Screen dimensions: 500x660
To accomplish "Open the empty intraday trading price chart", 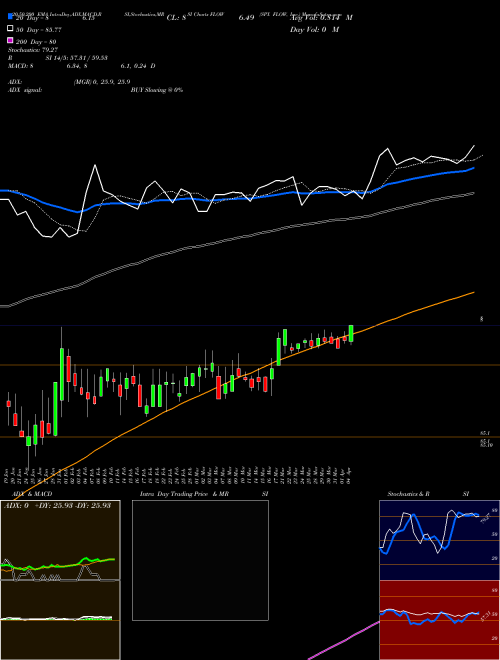I will point(200,560).
